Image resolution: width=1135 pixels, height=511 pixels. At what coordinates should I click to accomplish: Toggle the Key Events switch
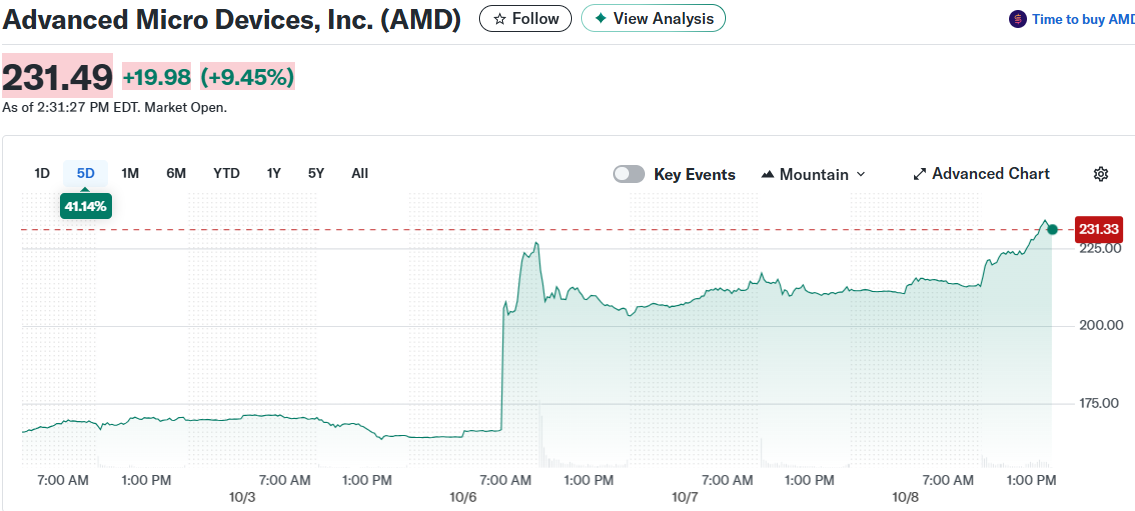[x=629, y=174]
